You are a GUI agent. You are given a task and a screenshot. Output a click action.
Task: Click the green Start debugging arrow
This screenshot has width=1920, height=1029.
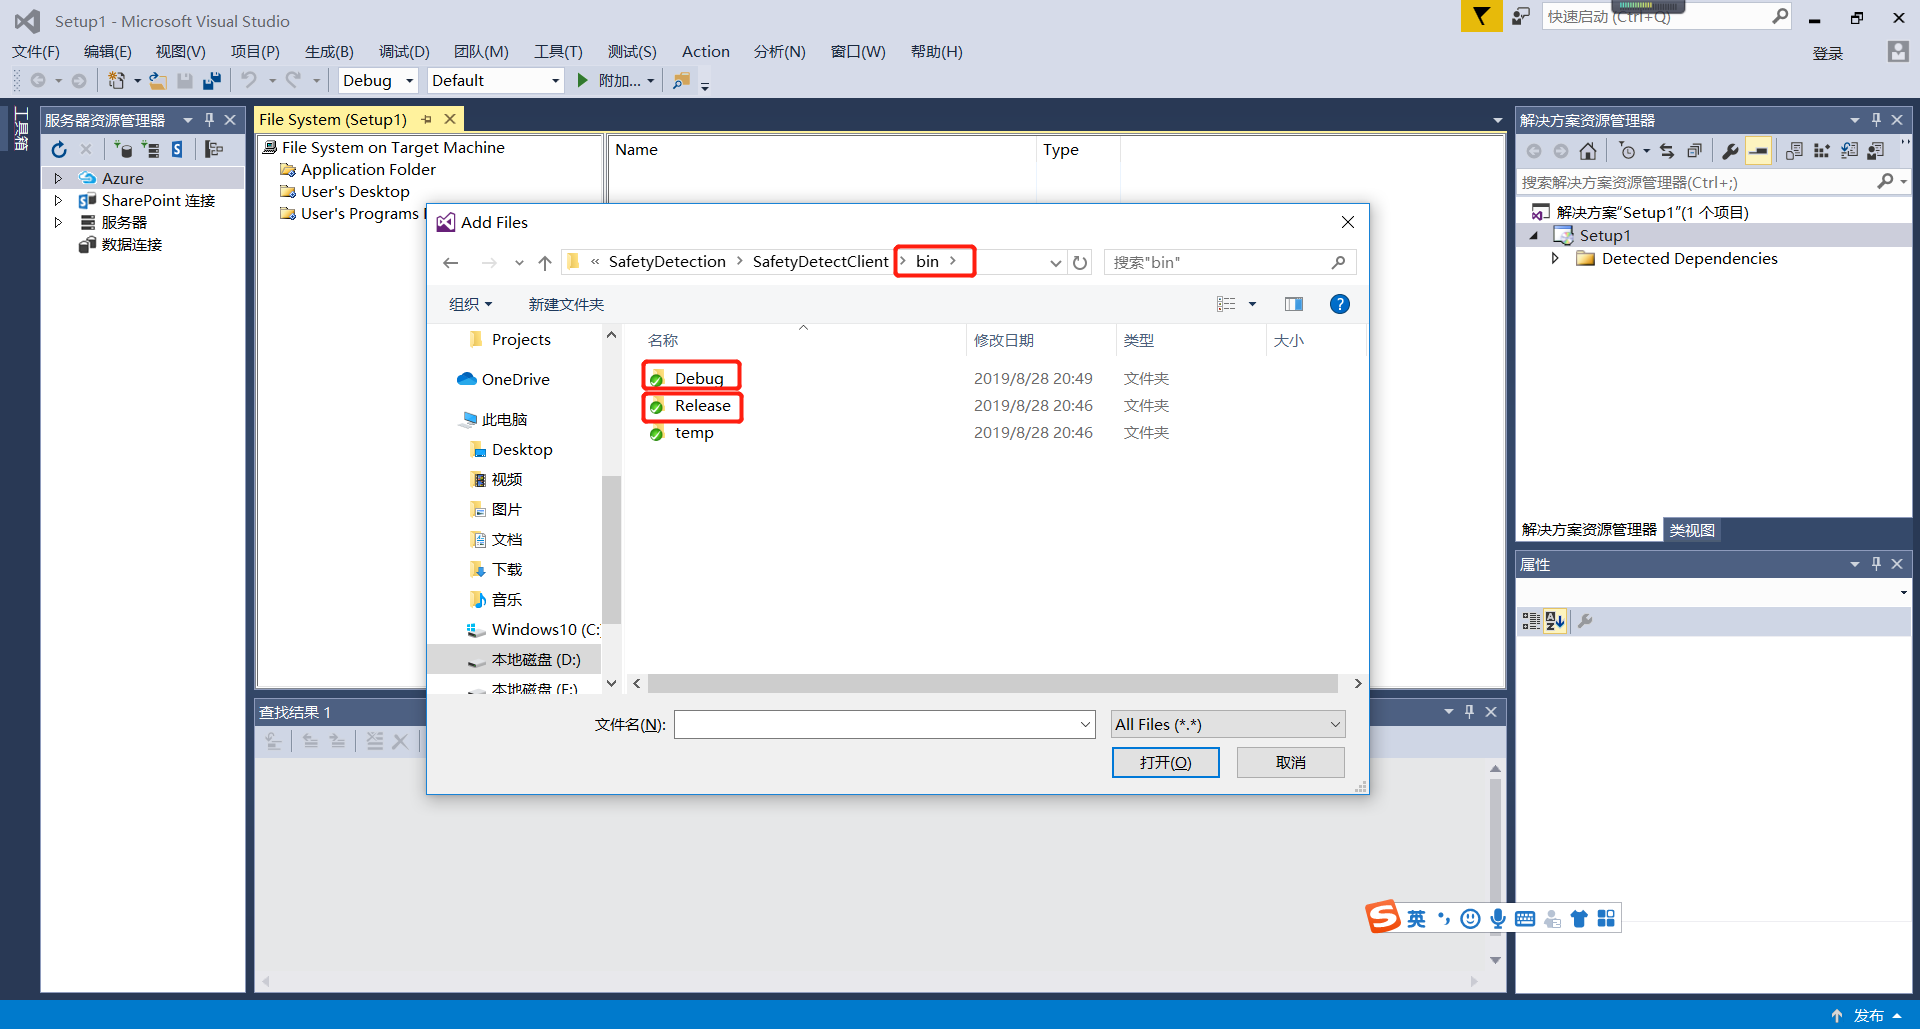[583, 81]
